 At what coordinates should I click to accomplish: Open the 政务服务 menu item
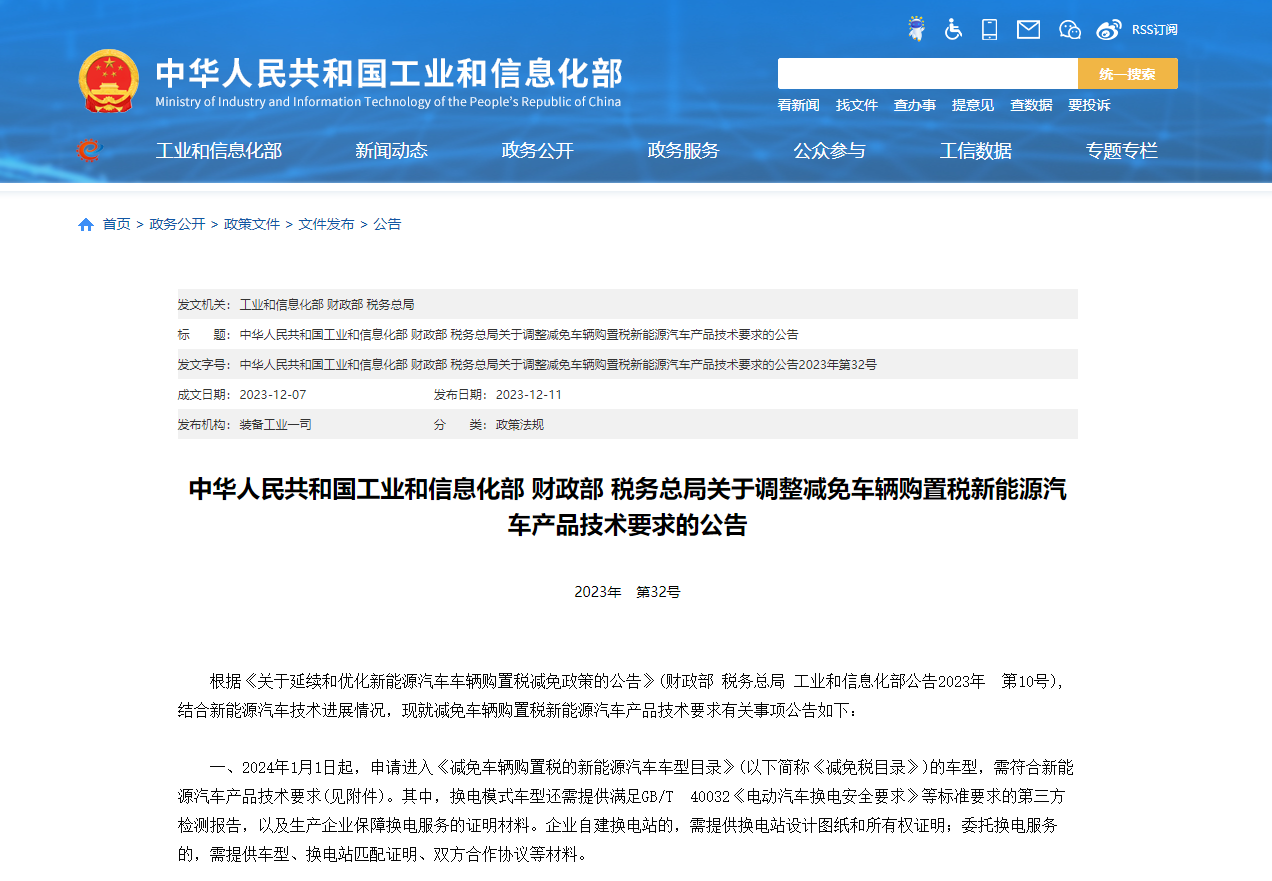click(684, 151)
